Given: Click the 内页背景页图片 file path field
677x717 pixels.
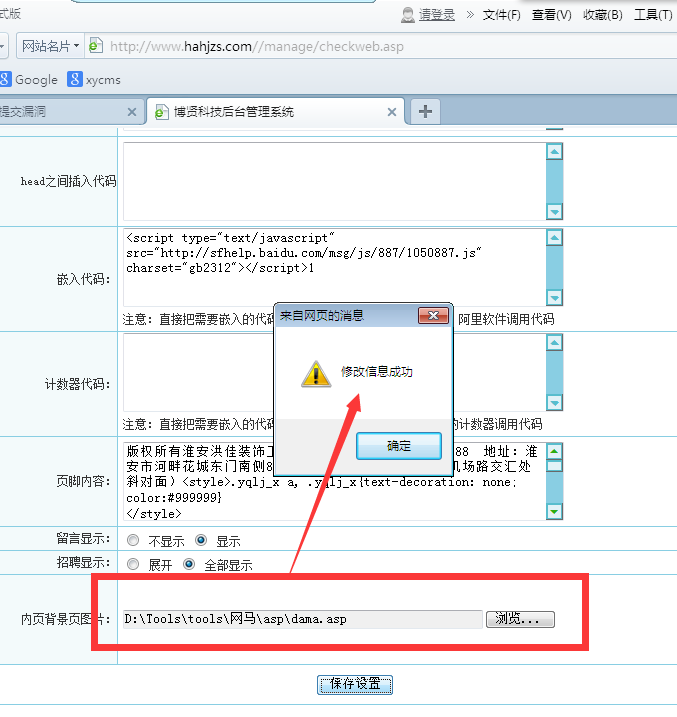Looking at the screenshot, I should tap(303, 619).
